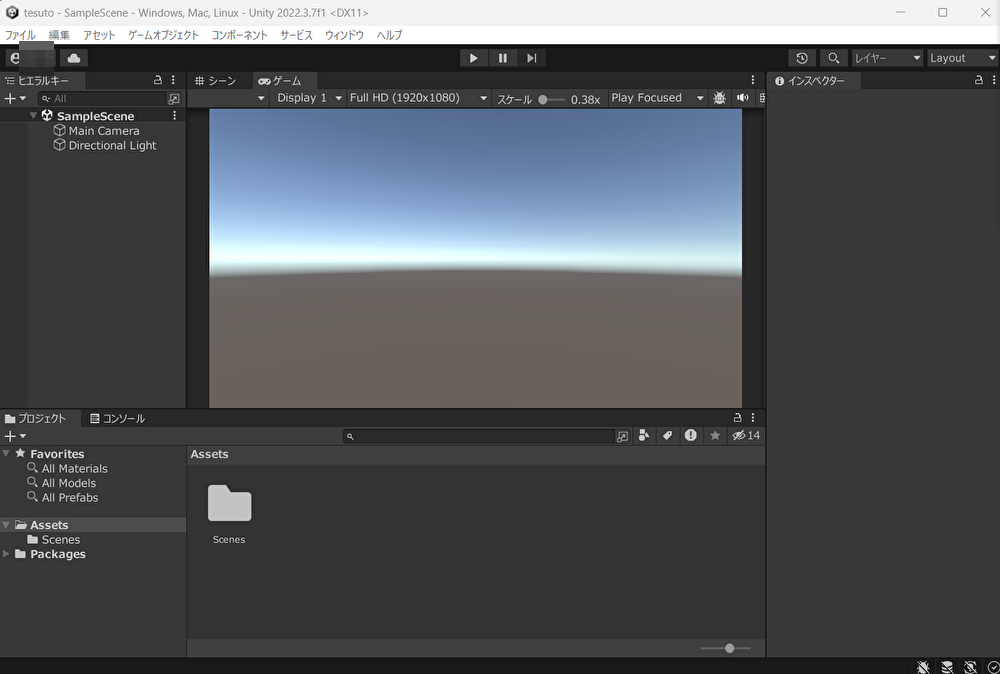1000x674 pixels.
Task: Toggle the Project panel lock icon
Action: (x=737, y=417)
